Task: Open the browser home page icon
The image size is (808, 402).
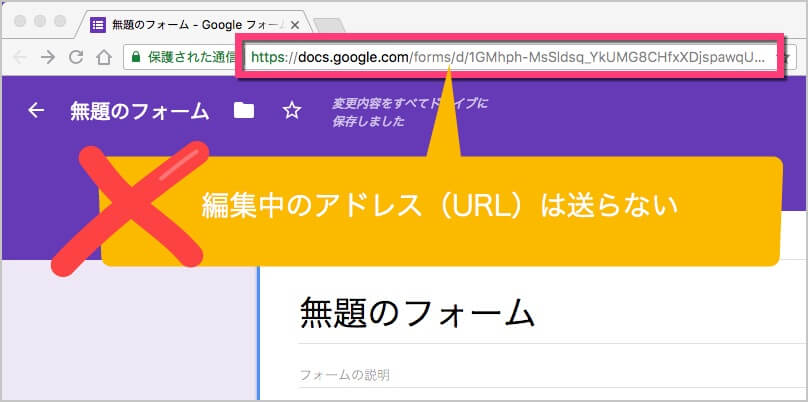Action: [x=104, y=57]
